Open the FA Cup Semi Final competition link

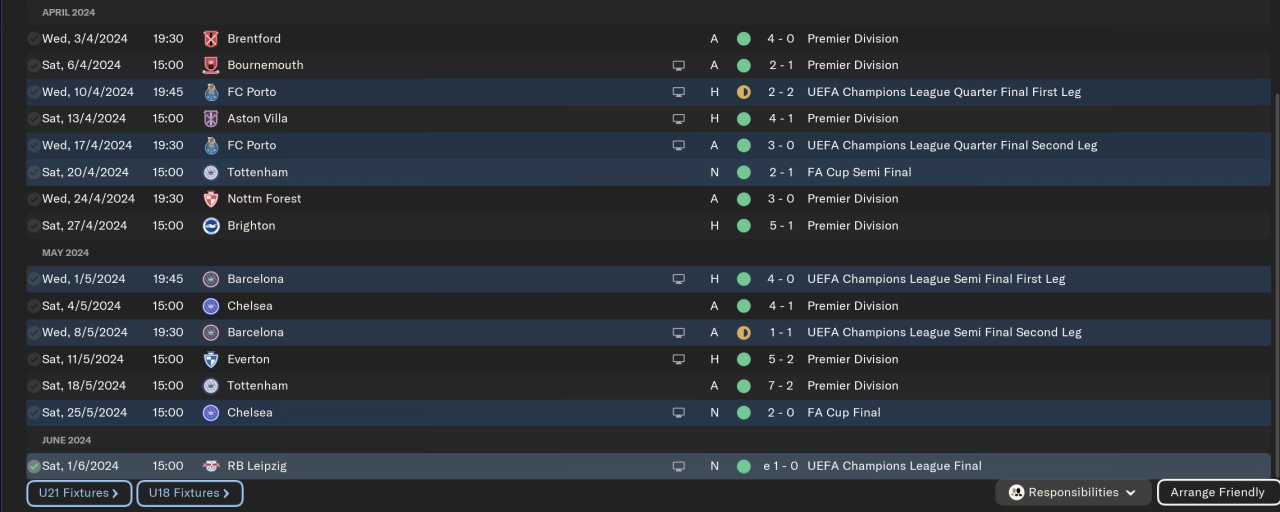(x=859, y=172)
